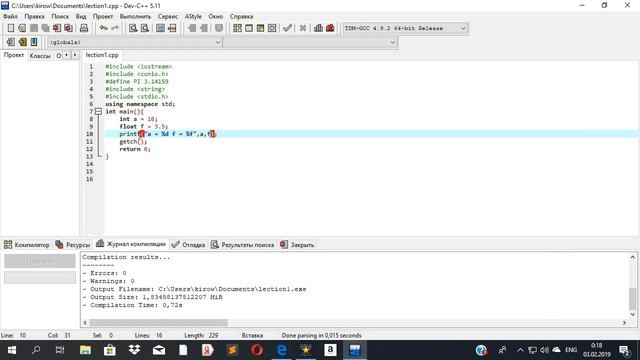Open a file with the toolbar Open icon

[22, 28]
